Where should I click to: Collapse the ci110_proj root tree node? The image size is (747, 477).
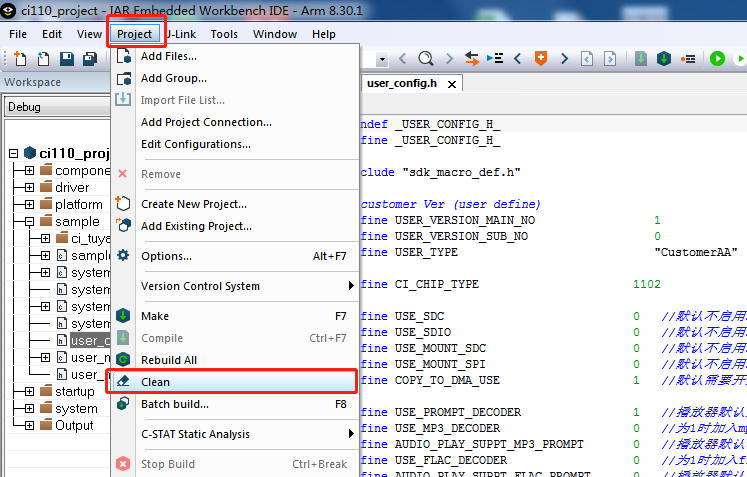point(13,153)
